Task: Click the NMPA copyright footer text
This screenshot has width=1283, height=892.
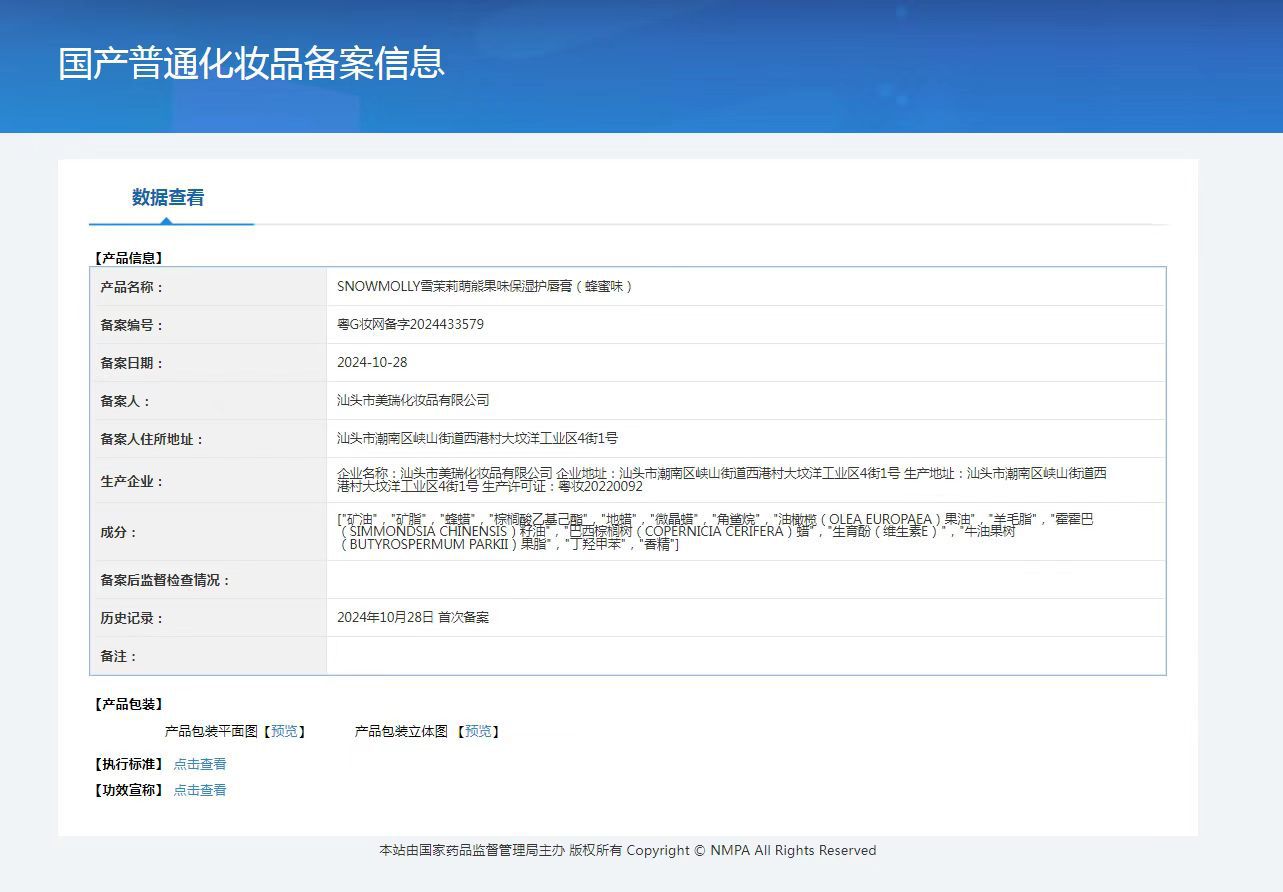Action: pos(627,850)
